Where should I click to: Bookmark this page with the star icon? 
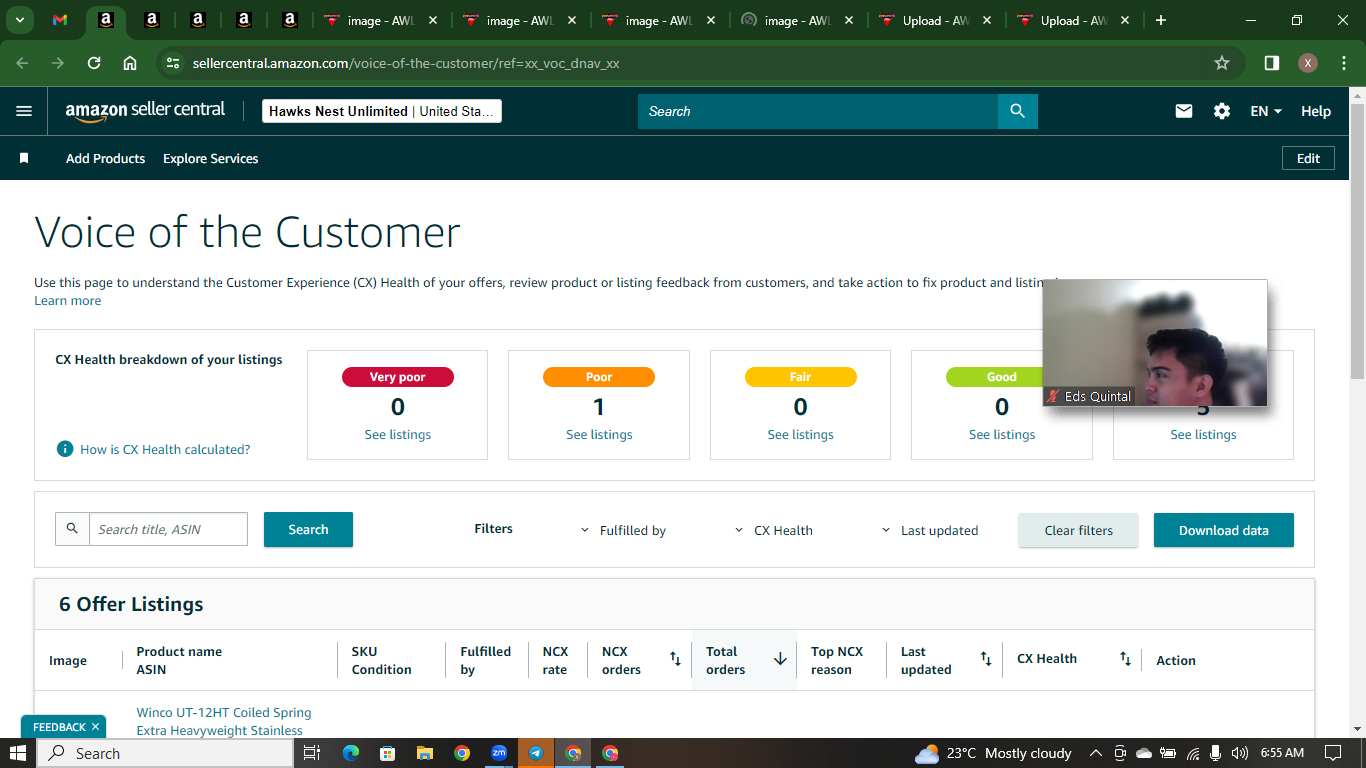[x=1222, y=63]
